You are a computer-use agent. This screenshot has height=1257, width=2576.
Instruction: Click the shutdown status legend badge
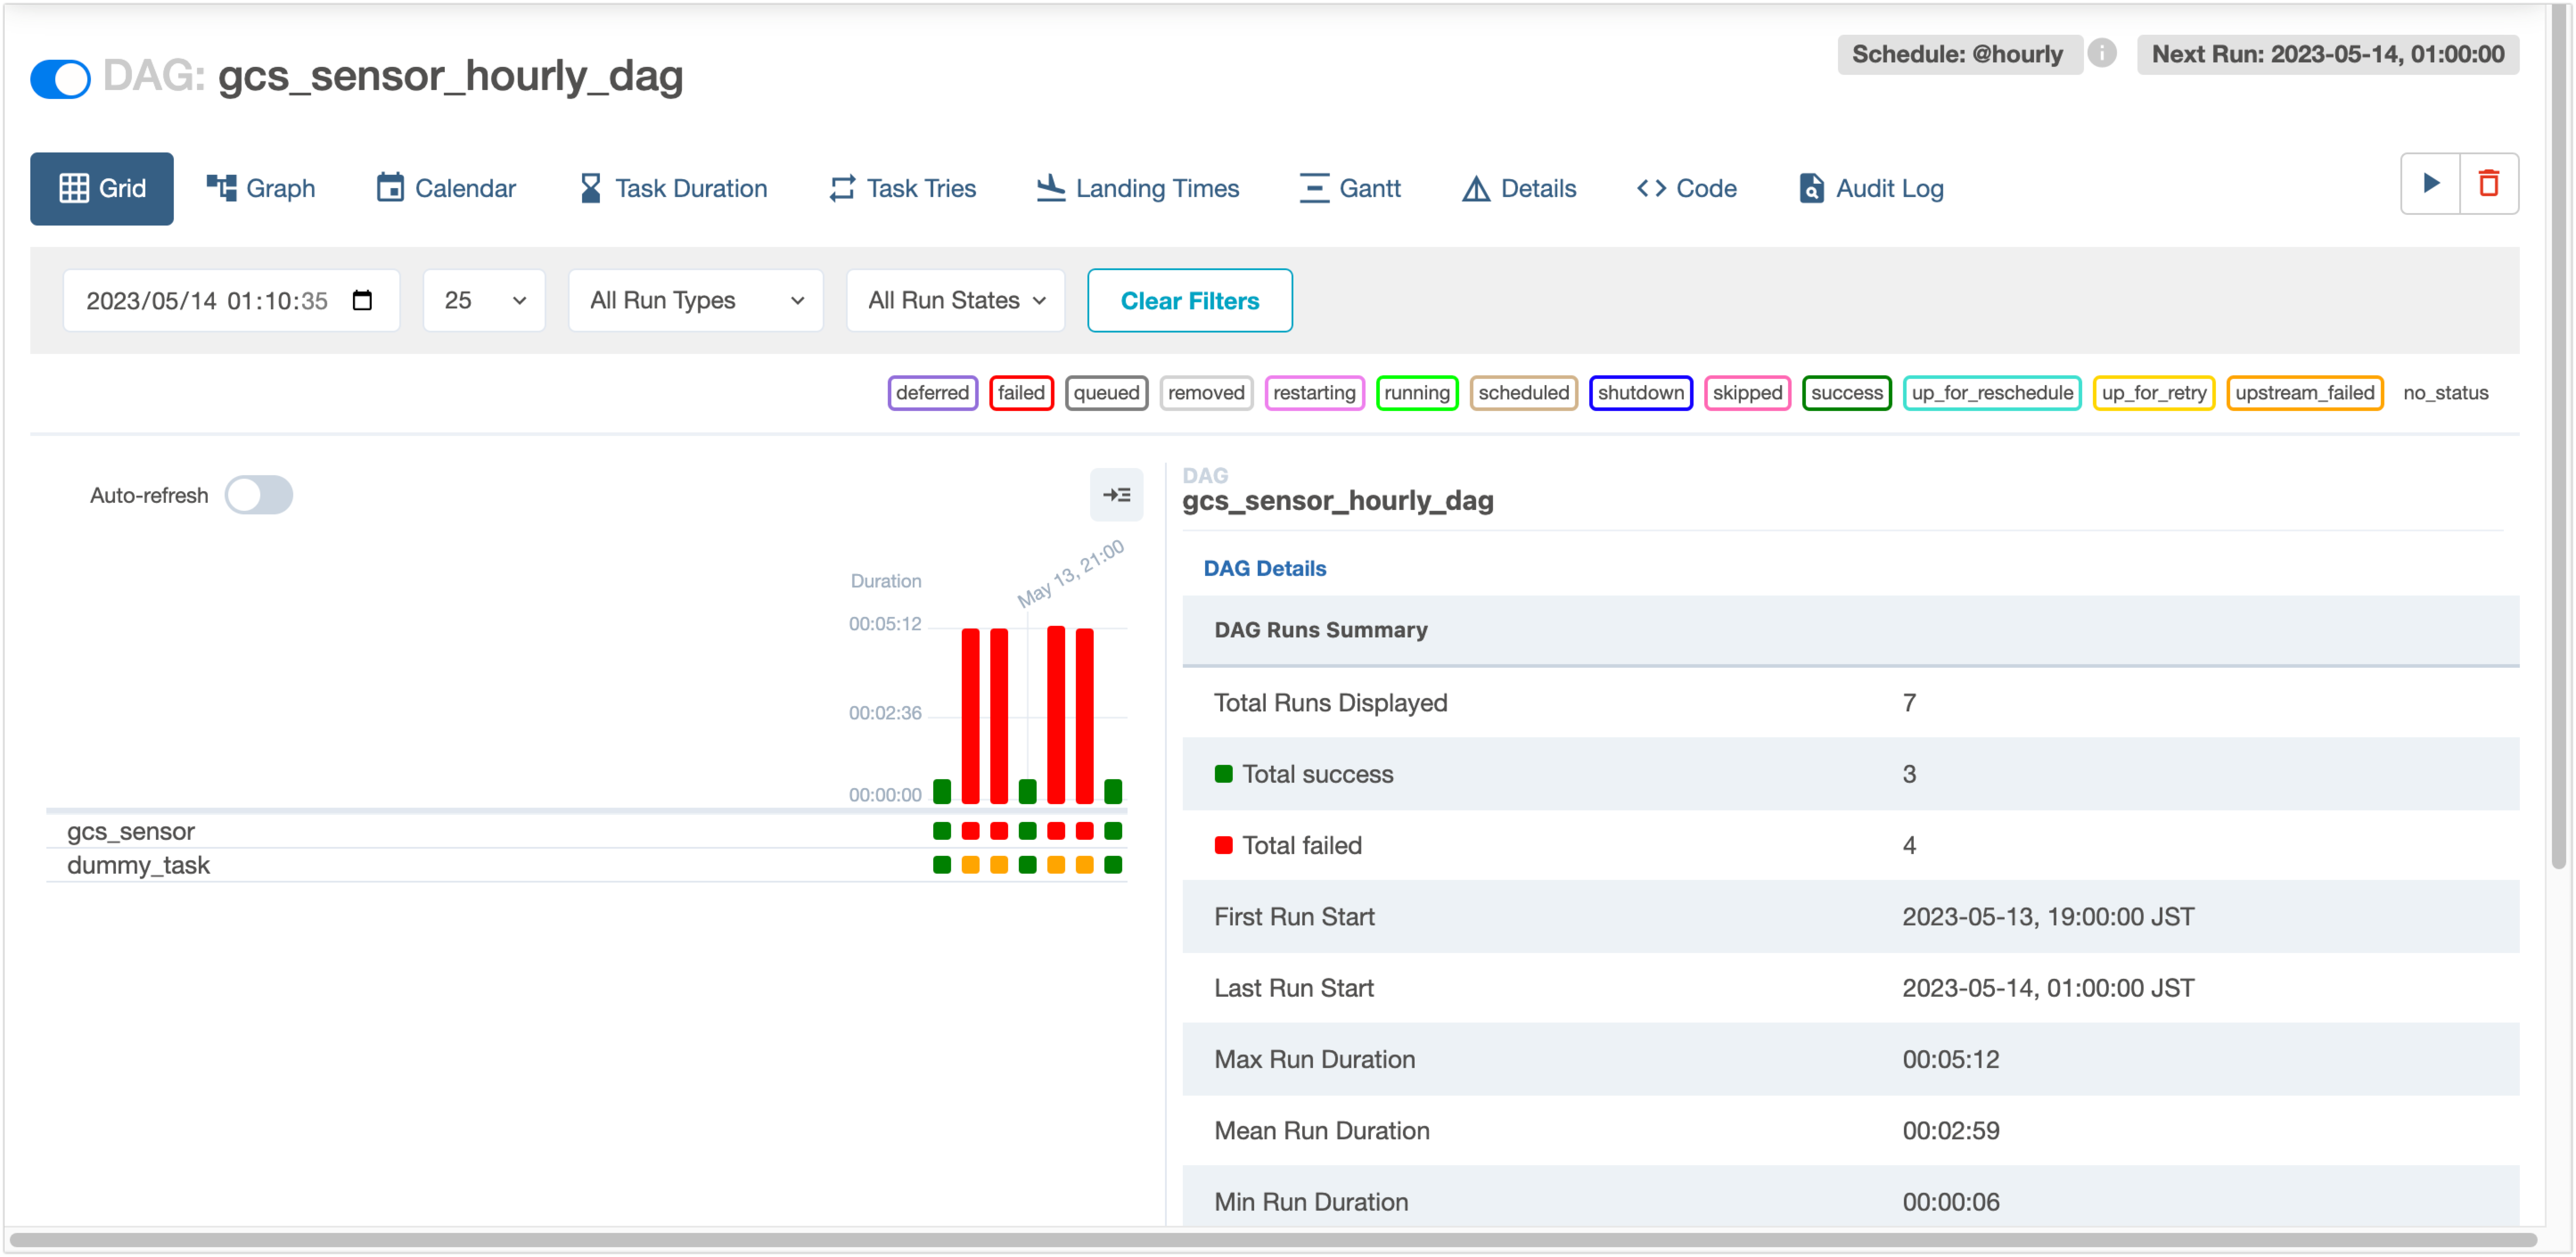1641,393
